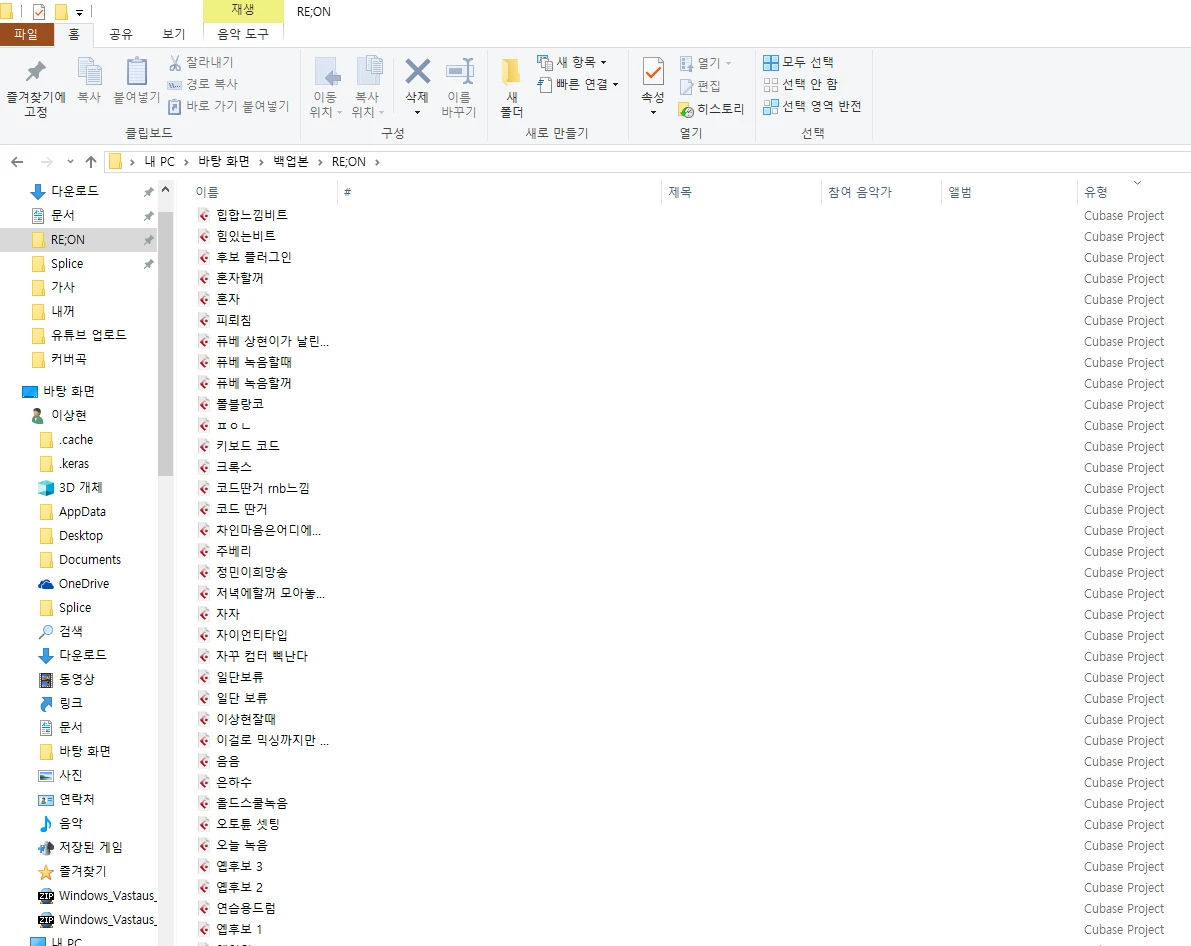The height and width of the screenshot is (946, 1191).
Task: Click 바로 가기 붙여넣기 (paste shortcut)
Action: coord(229,106)
